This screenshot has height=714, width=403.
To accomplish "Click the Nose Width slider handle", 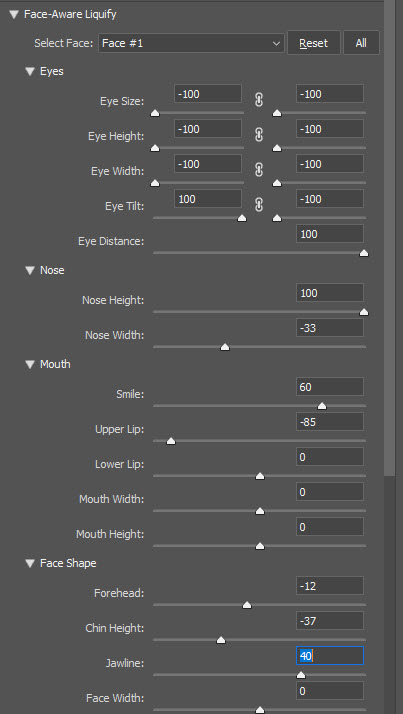I will (x=224, y=347).
